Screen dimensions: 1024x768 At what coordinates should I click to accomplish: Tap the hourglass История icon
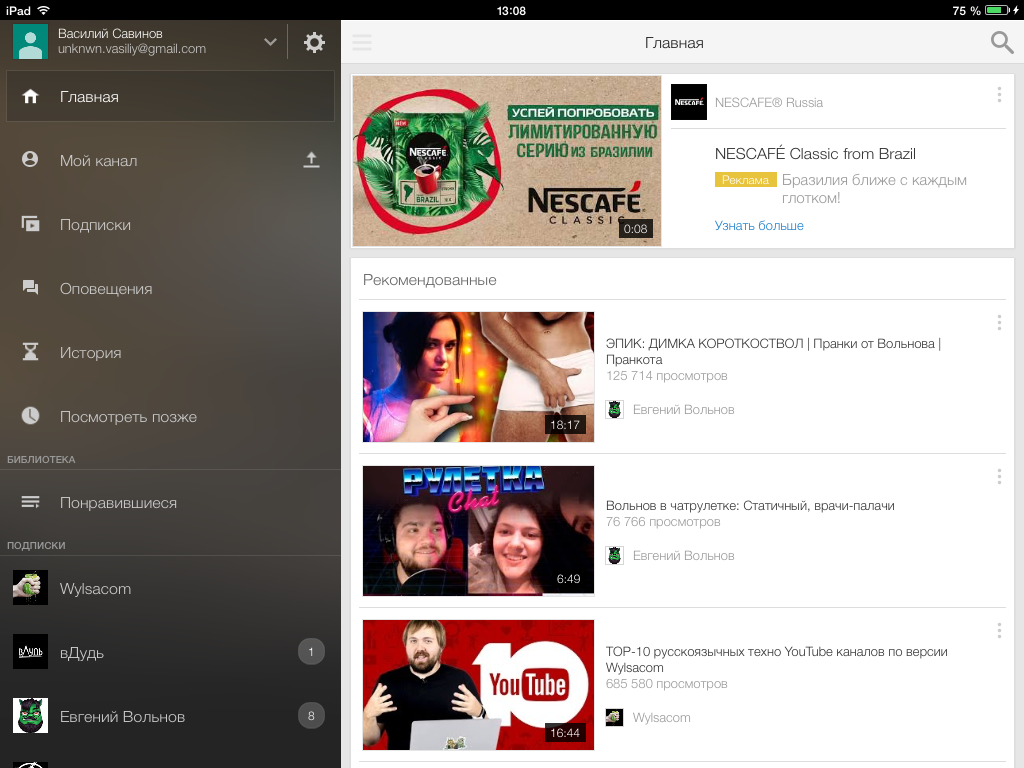(31, 352)
